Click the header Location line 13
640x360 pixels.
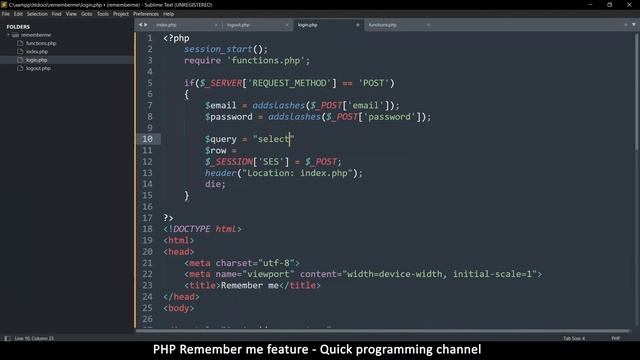point(284,173)
